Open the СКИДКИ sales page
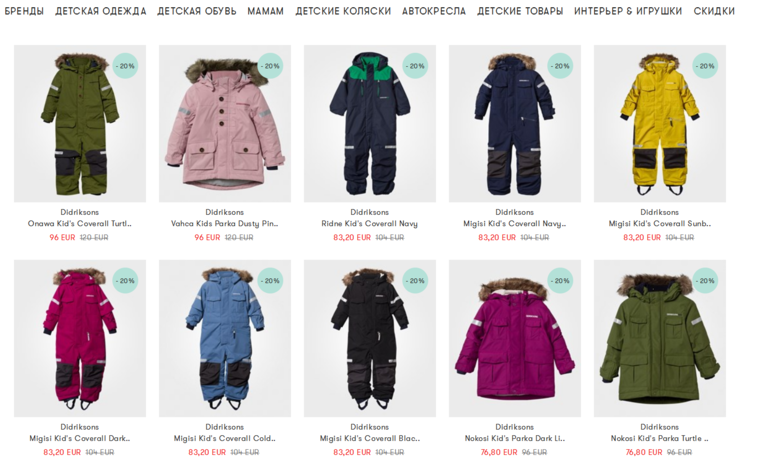The image size is (770, 457). pyautogui.click(x=714, y=11)
